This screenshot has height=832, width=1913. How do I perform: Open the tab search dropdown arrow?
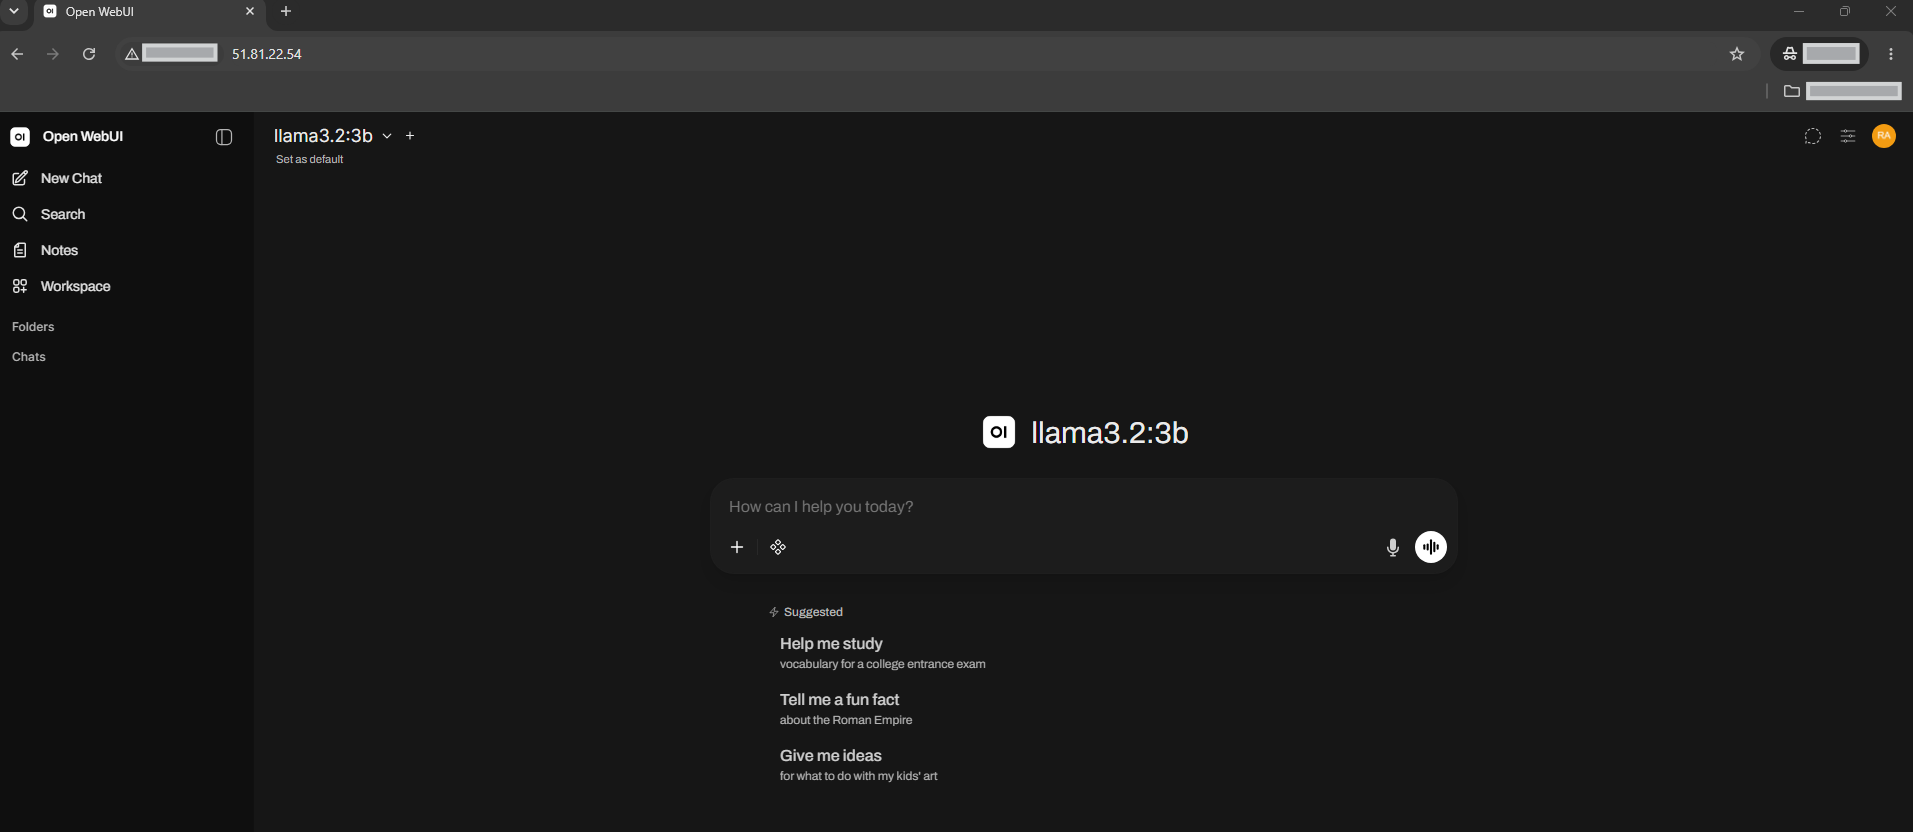point(14,11)
